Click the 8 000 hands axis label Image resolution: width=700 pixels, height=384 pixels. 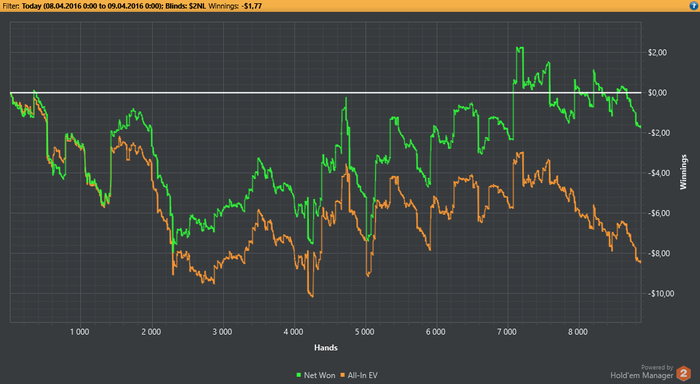578,332
